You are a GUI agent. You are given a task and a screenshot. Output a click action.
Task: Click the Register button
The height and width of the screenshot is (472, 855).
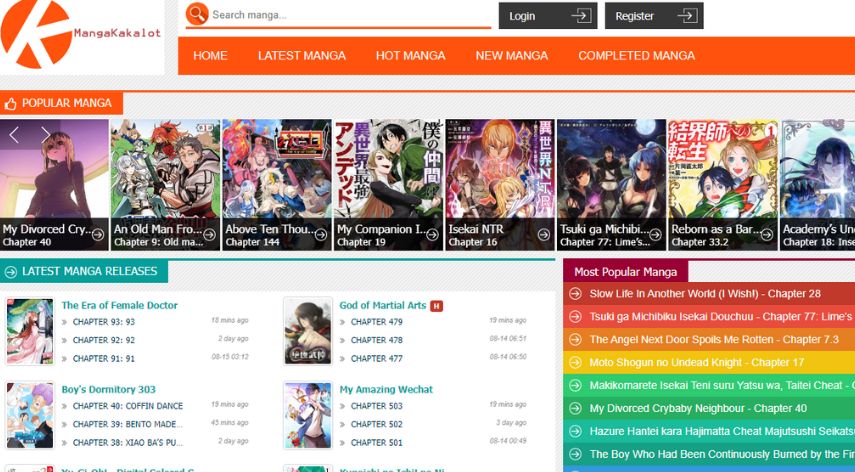[x=654, y=16]
